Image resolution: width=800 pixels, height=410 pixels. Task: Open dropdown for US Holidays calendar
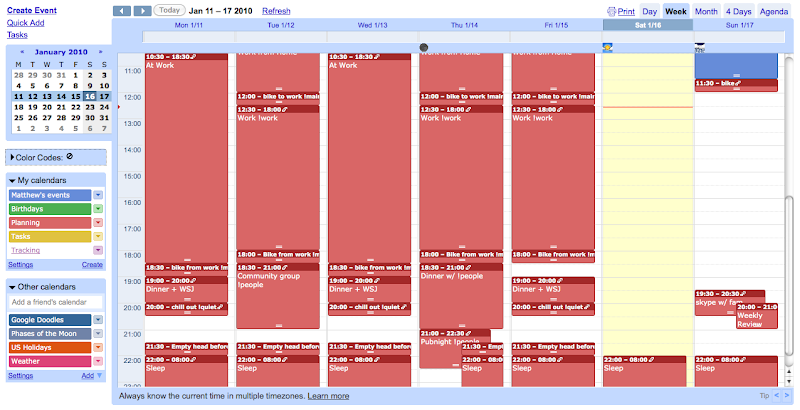click(98, 347)
